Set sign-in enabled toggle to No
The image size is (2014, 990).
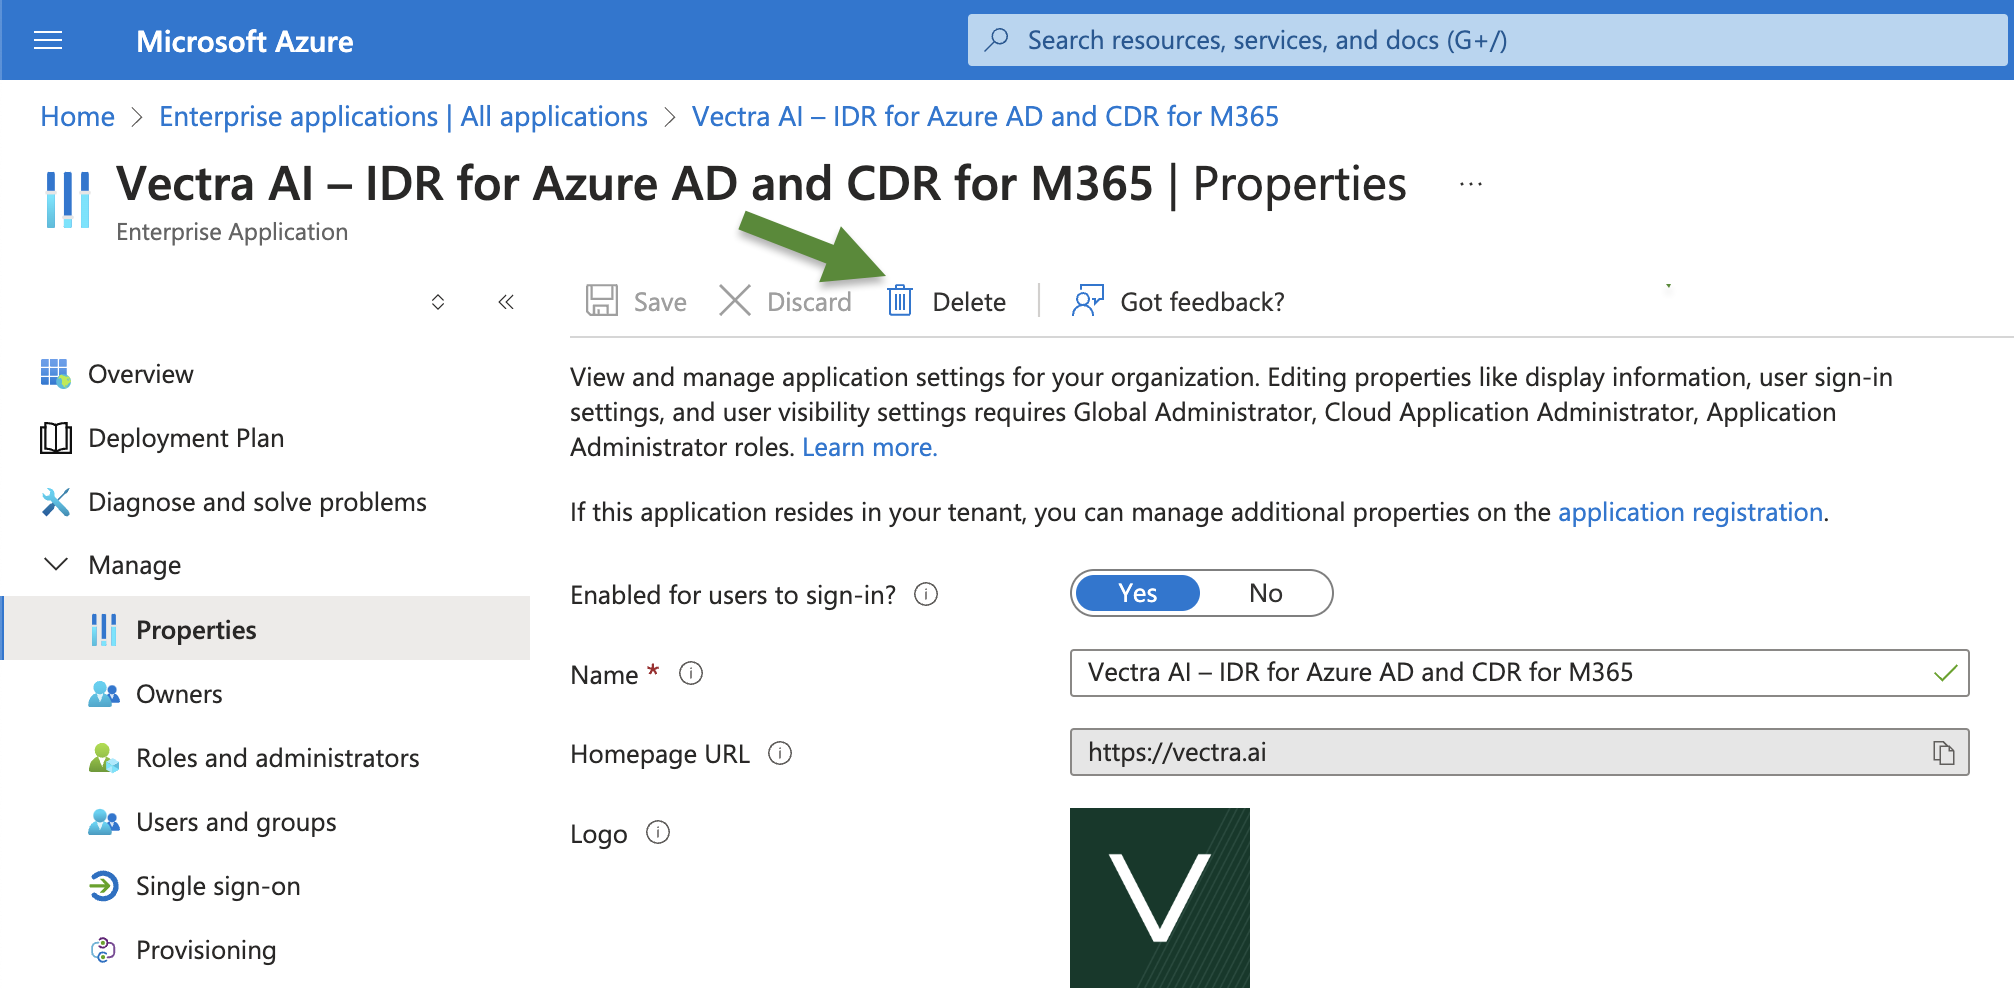1265,594
